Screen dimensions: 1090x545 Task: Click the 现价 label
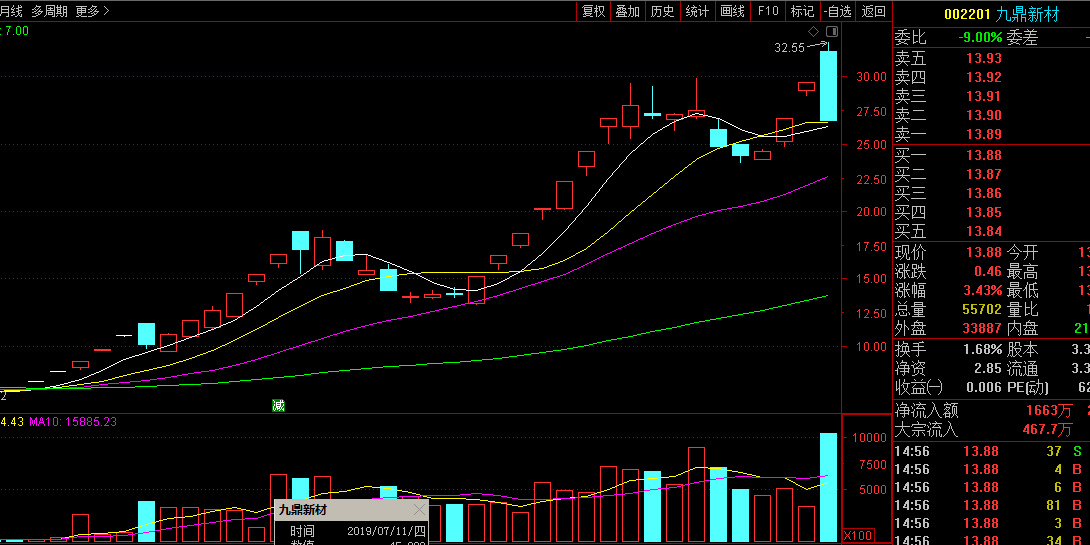tap(910, 252)
